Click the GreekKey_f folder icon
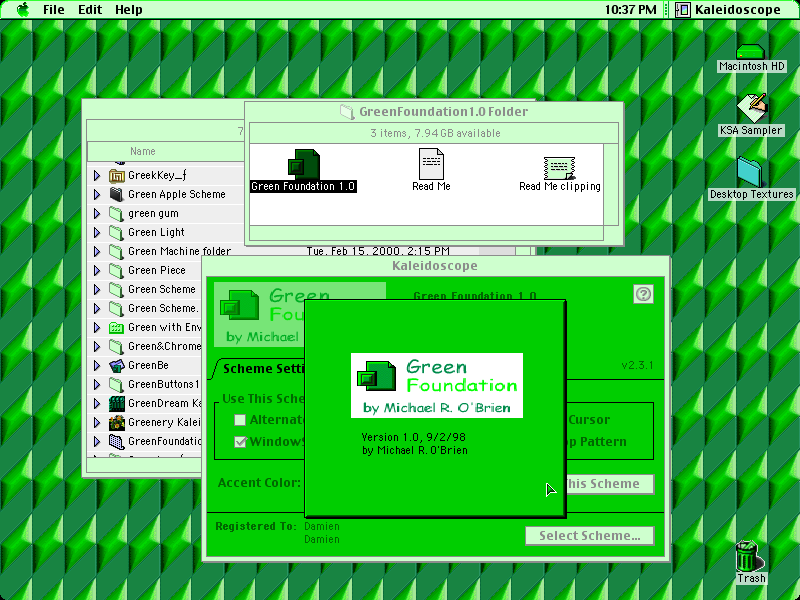The height and width of the screenshot is (600, 800). point(117,176)
